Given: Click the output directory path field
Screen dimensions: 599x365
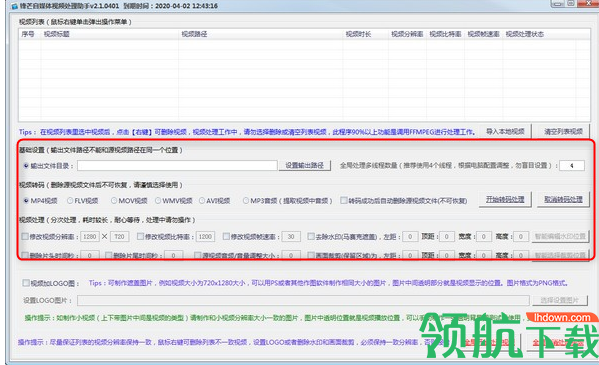Looking at the screenshot, I should (x=177, y=165).
